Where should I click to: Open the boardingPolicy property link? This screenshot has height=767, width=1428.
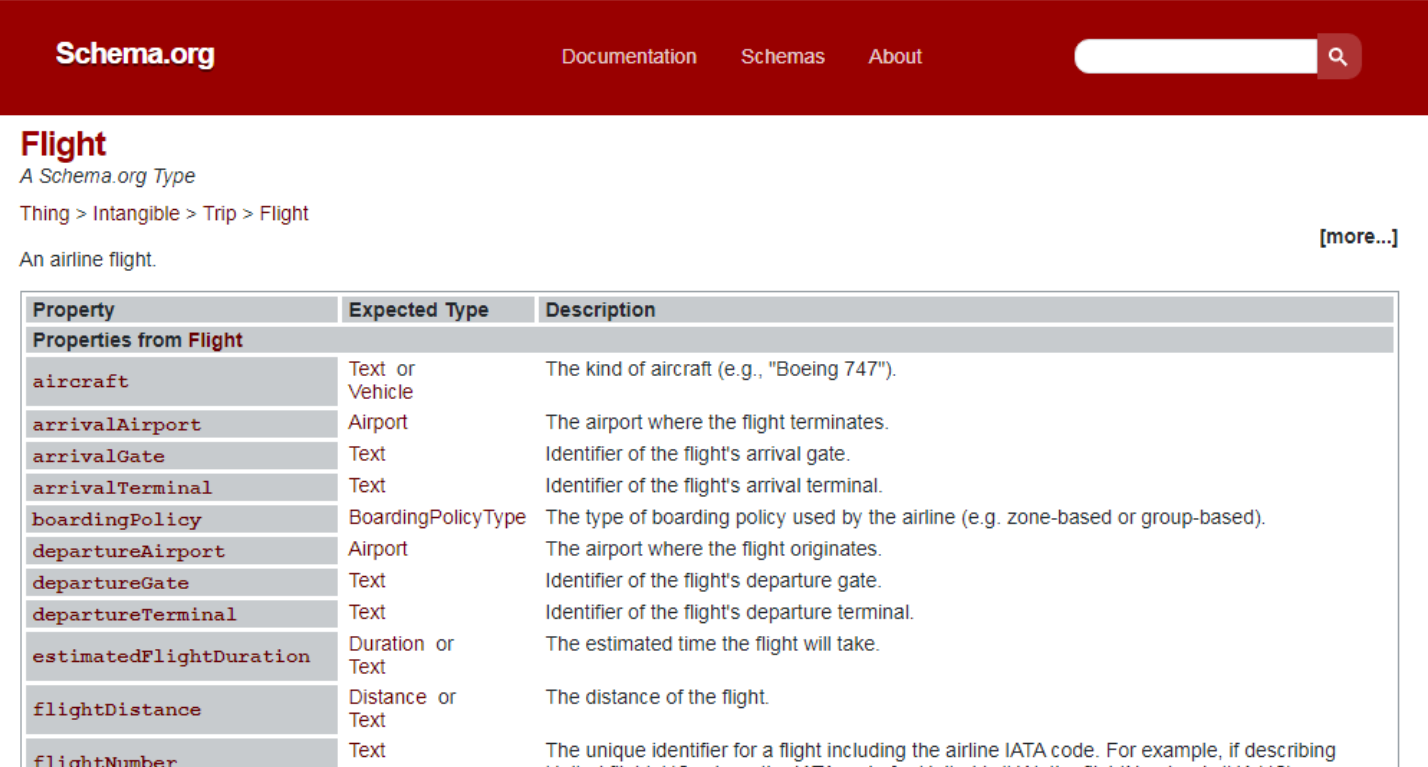pos(117,520)
